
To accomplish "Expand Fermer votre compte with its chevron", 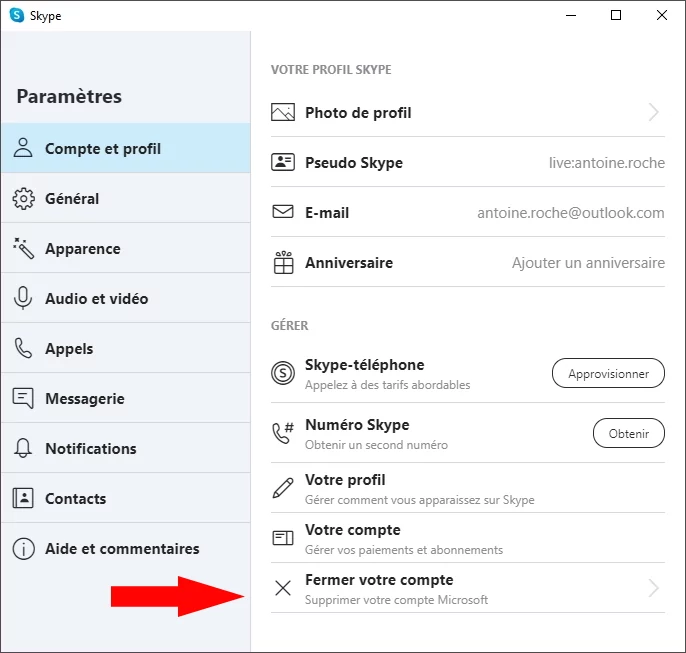I will [654, 588].
